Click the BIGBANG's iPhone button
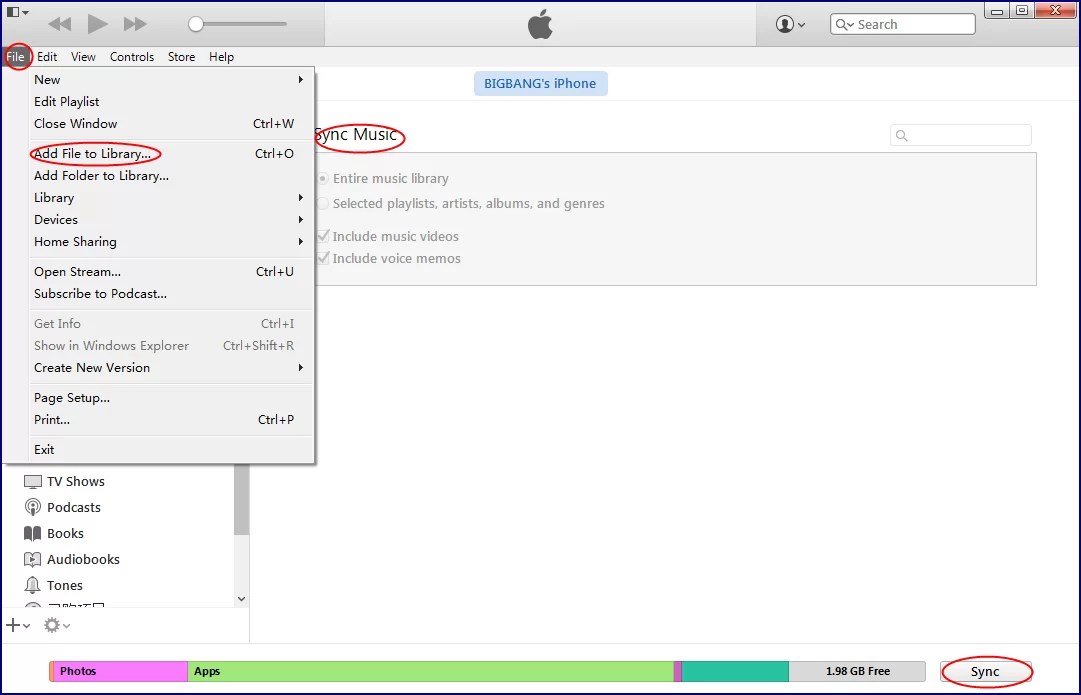 540,84
